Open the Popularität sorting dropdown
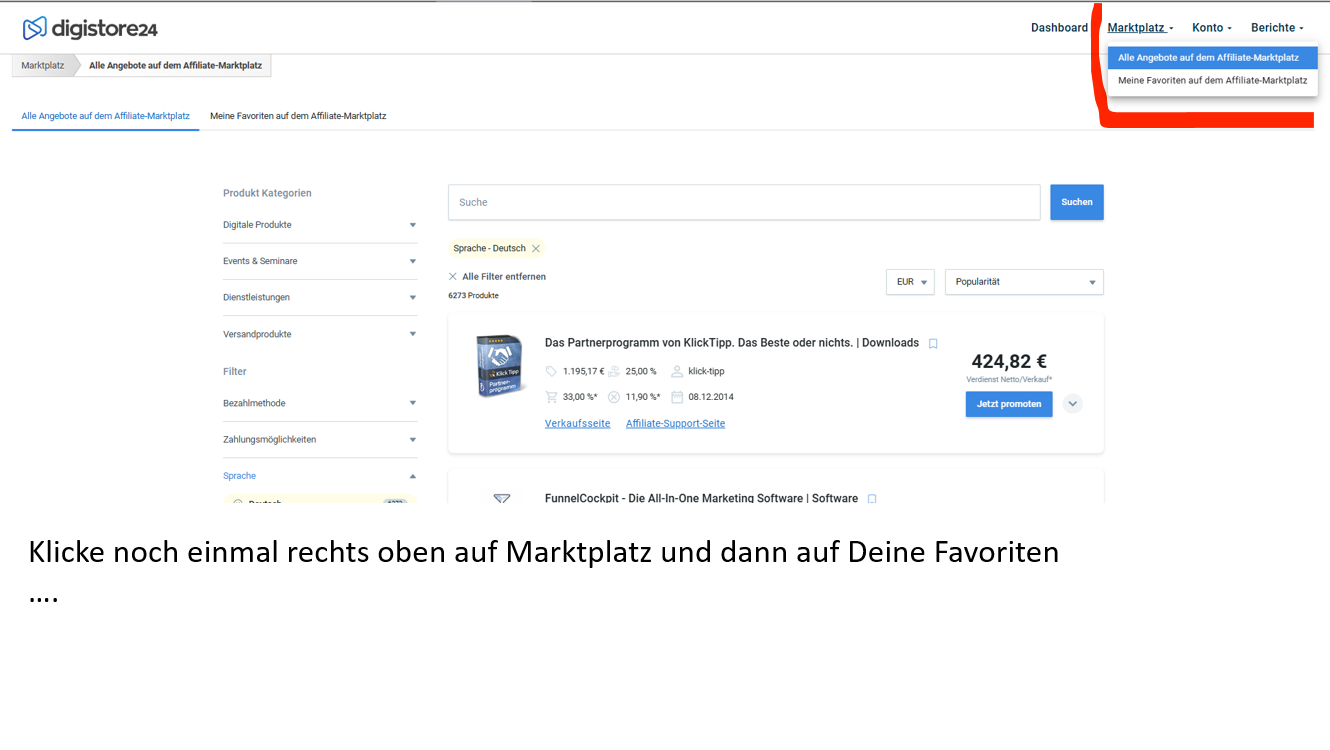The width and height of the screenshot is (1330, 750). pos(1024,282)
